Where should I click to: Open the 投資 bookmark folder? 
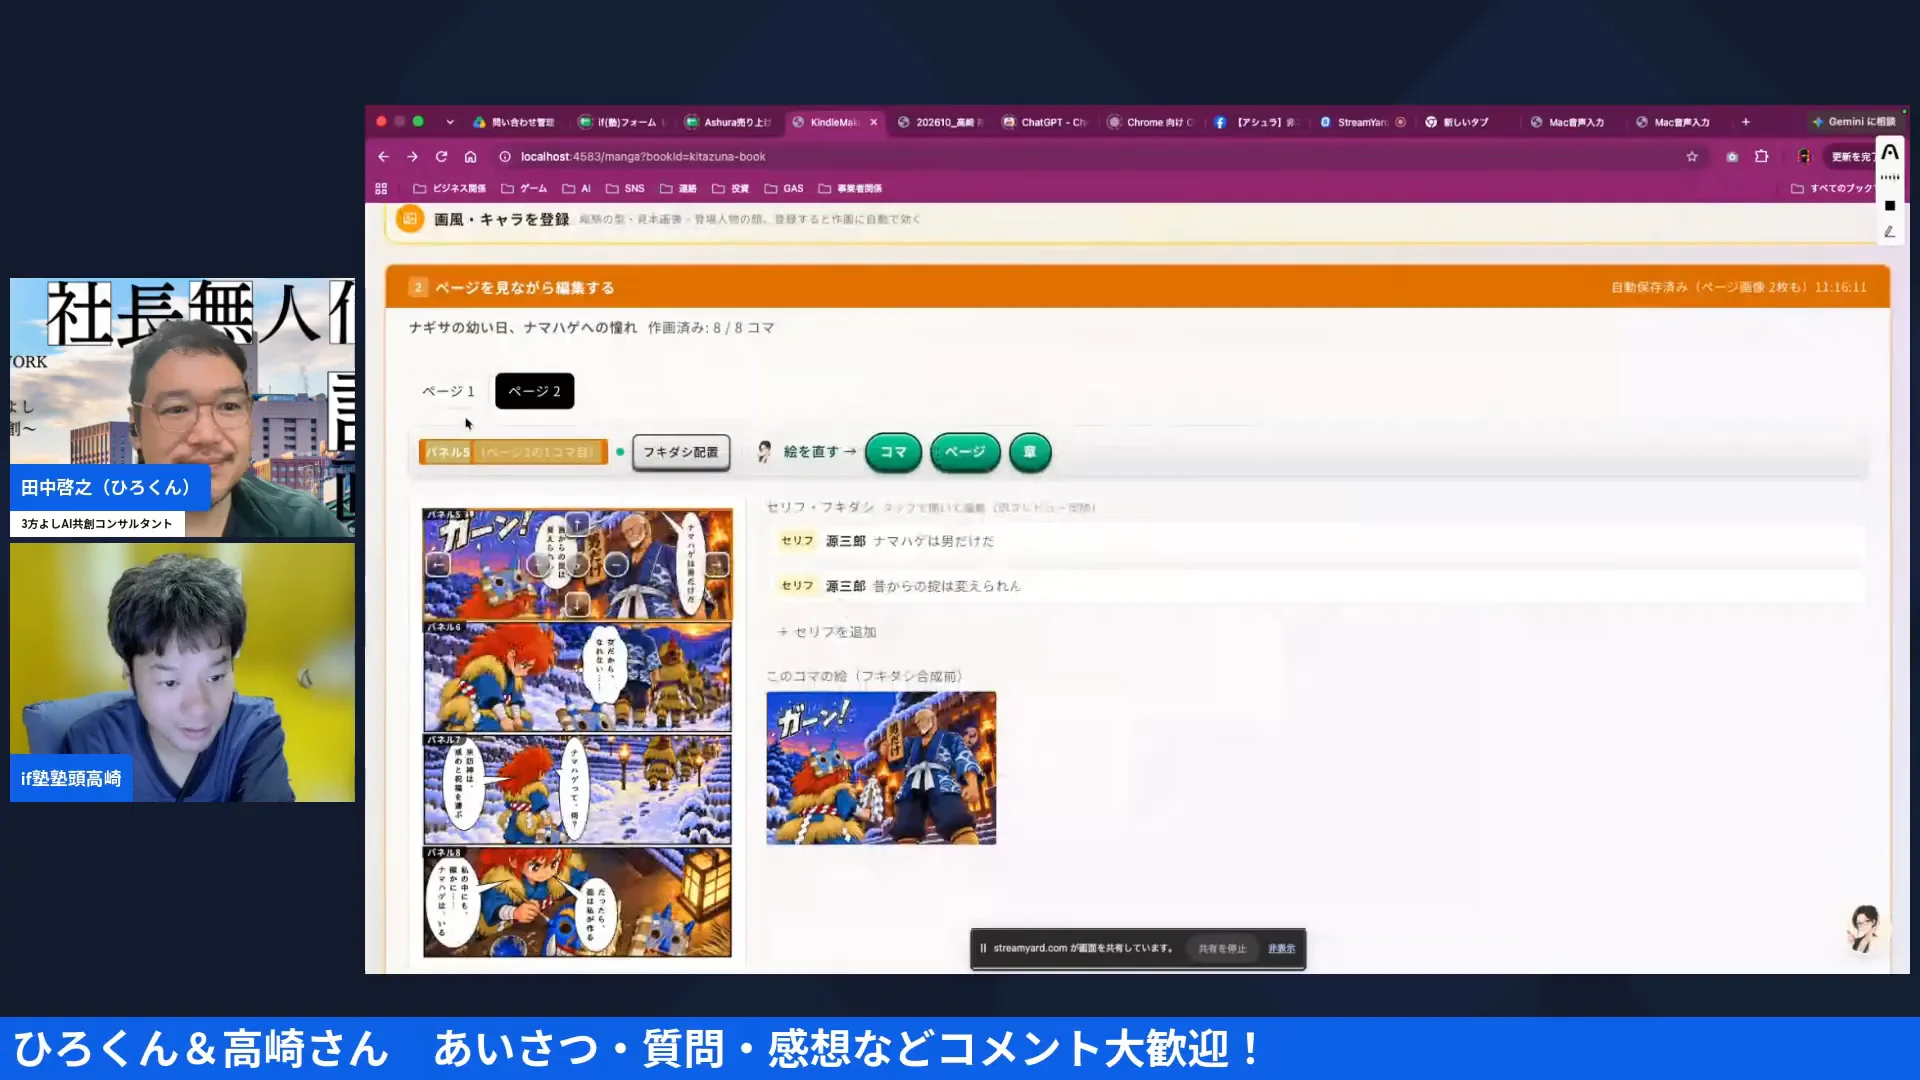(730, 188)
